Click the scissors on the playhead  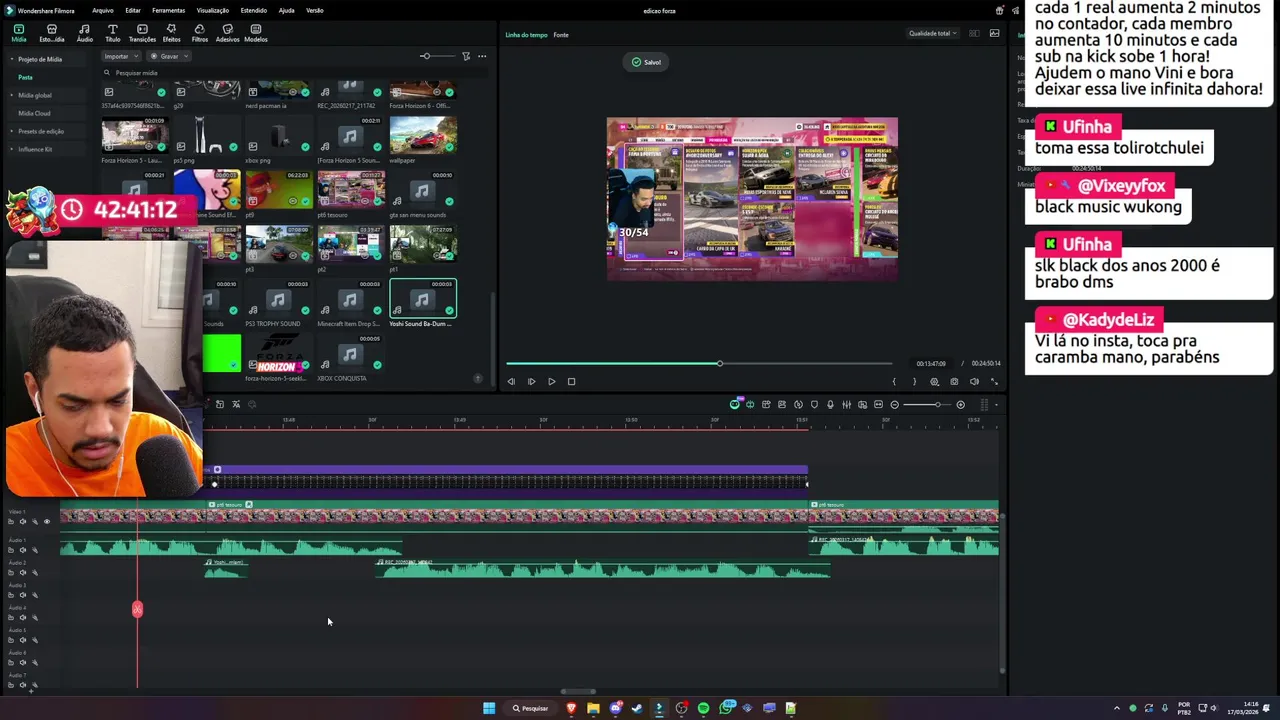pyautogui.click(x=137, y=609)
